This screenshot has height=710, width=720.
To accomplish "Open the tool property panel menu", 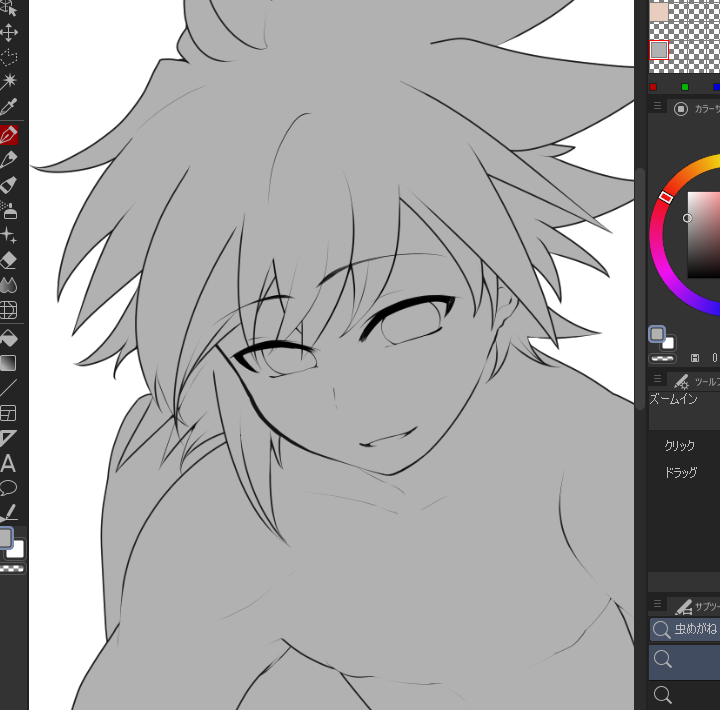I will click(x=658, y=379).
